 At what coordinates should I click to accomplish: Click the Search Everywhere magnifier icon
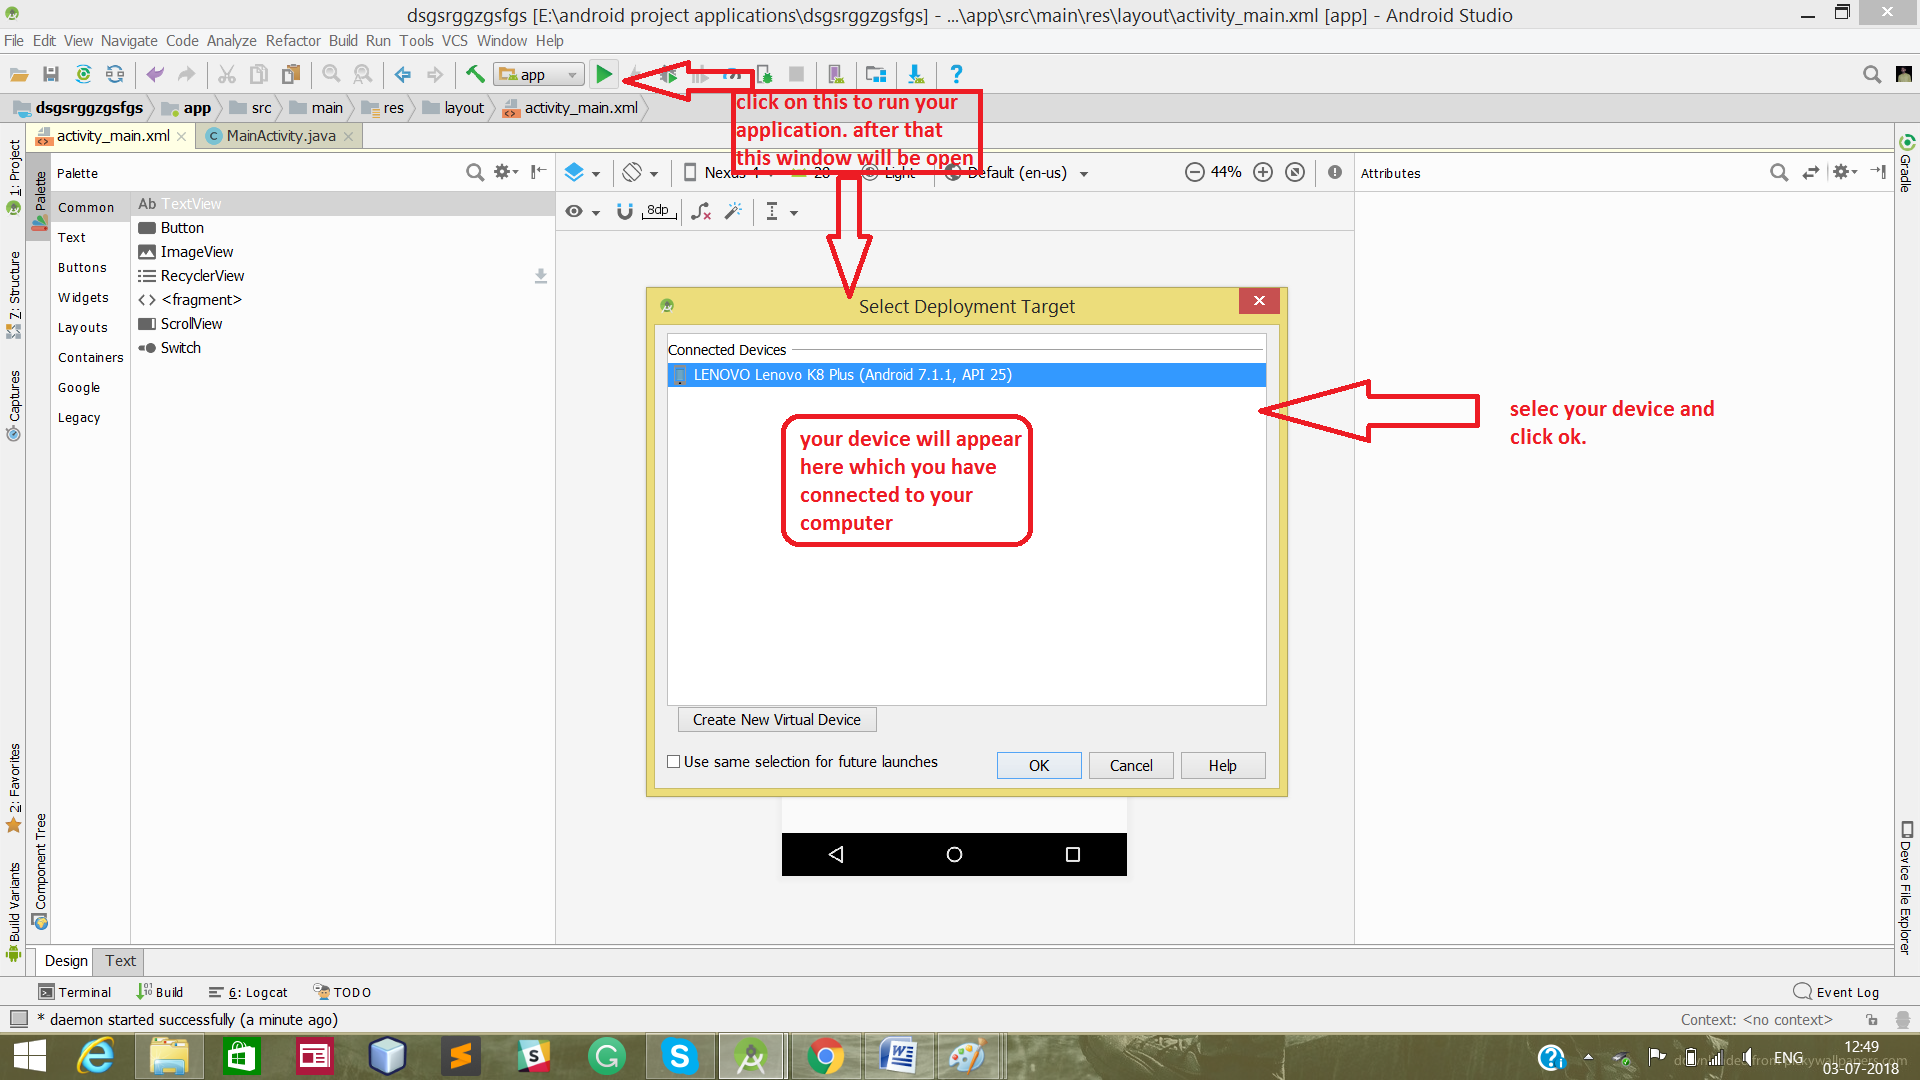click(x=1872, y=74)
